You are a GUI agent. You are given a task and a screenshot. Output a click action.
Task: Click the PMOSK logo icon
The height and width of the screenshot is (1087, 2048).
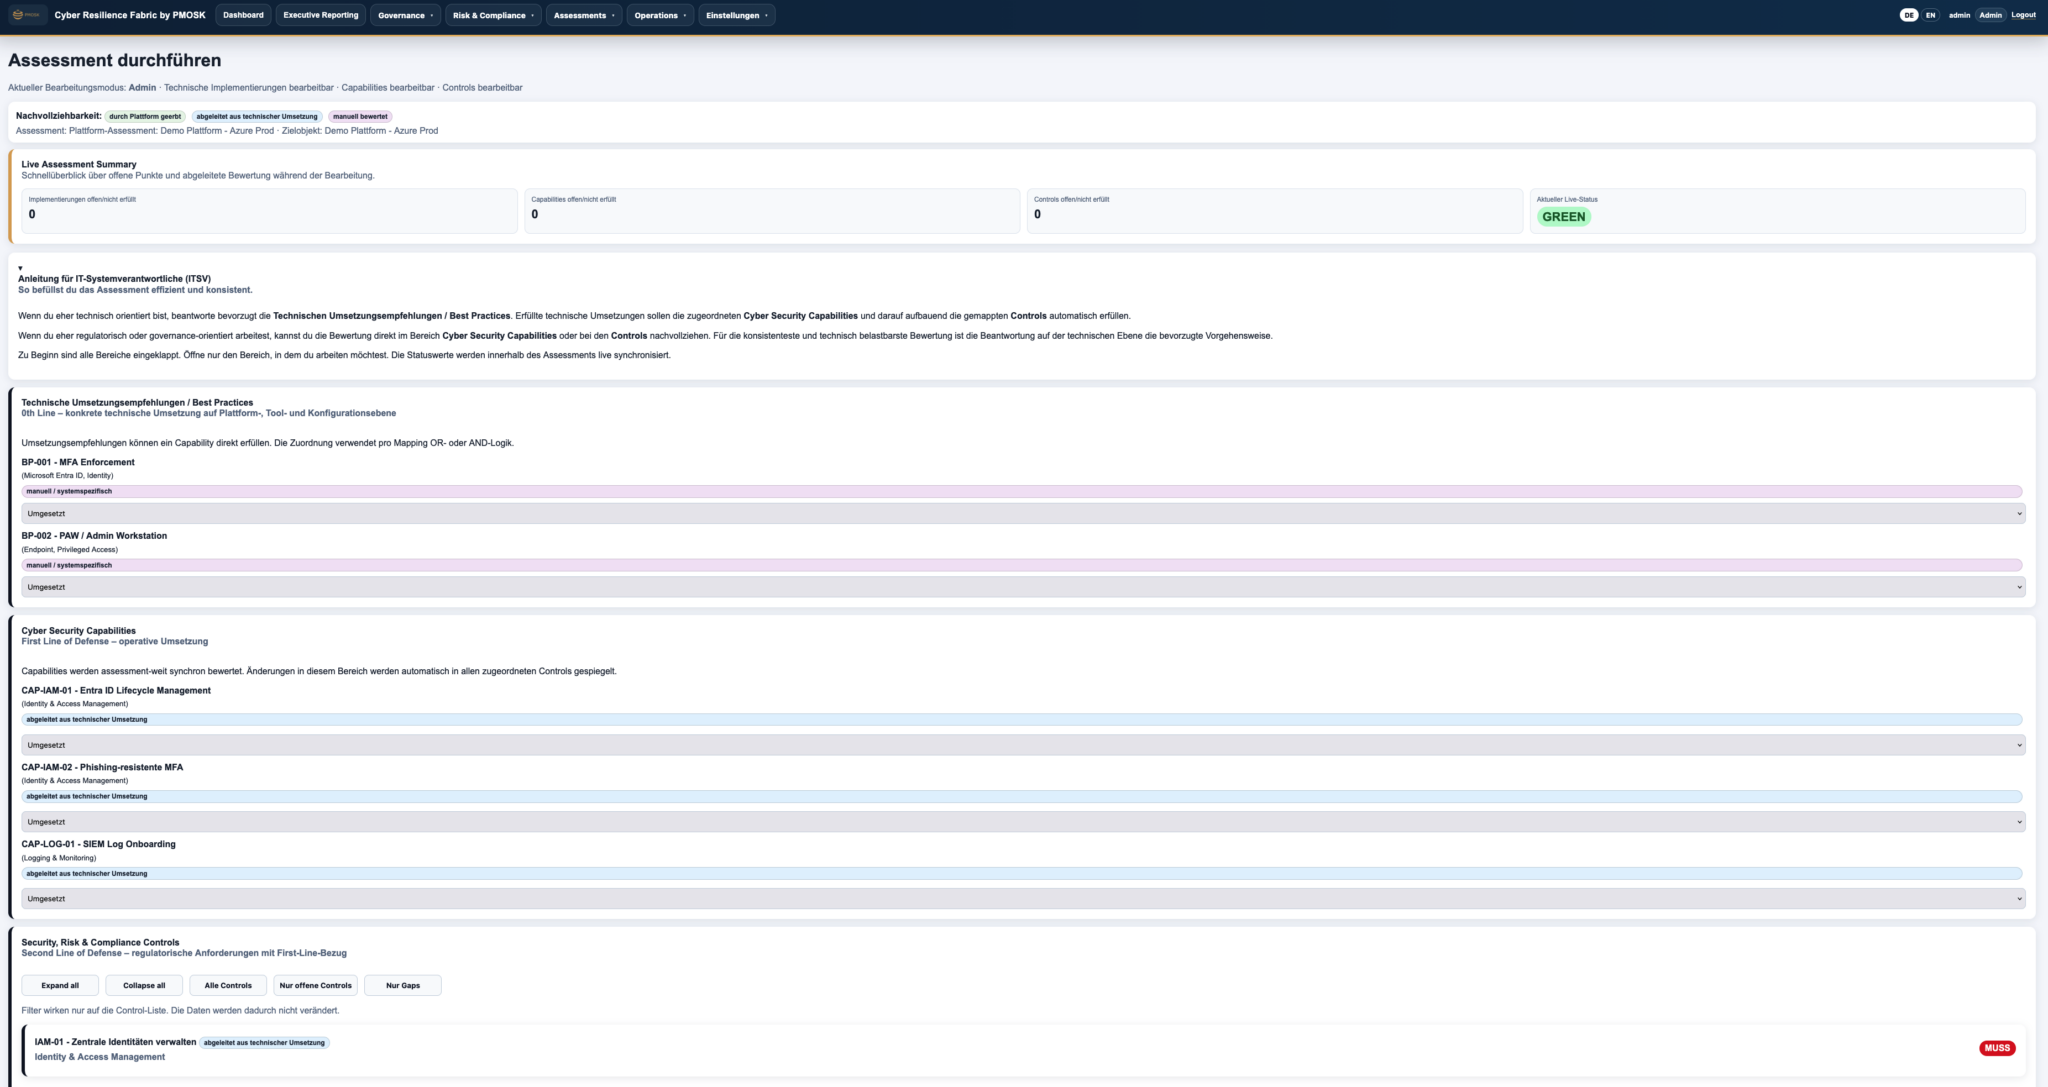tap(27, 15)
